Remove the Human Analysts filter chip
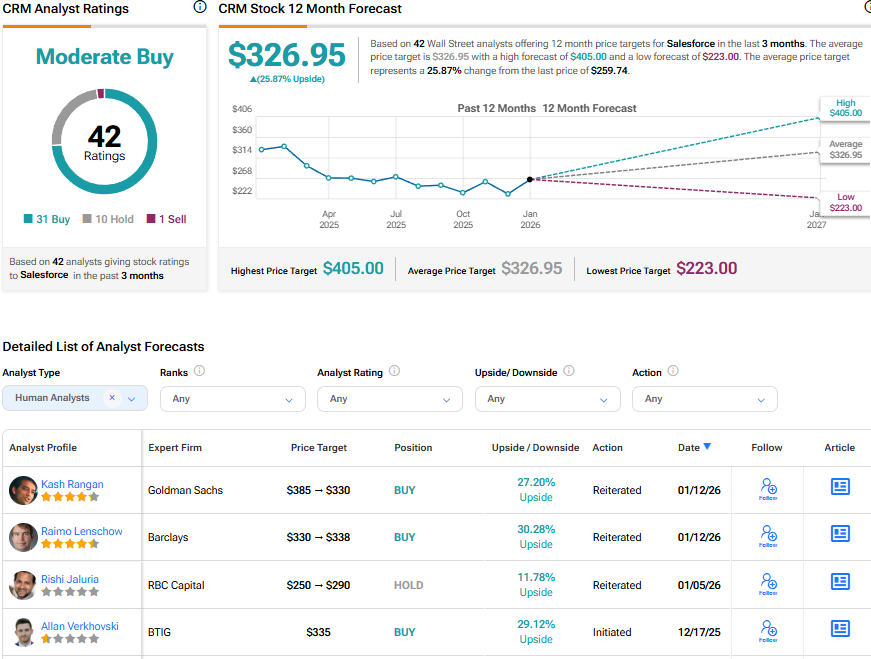The height and width of the screenshot is (659, 871). click(x=112, y=398)
